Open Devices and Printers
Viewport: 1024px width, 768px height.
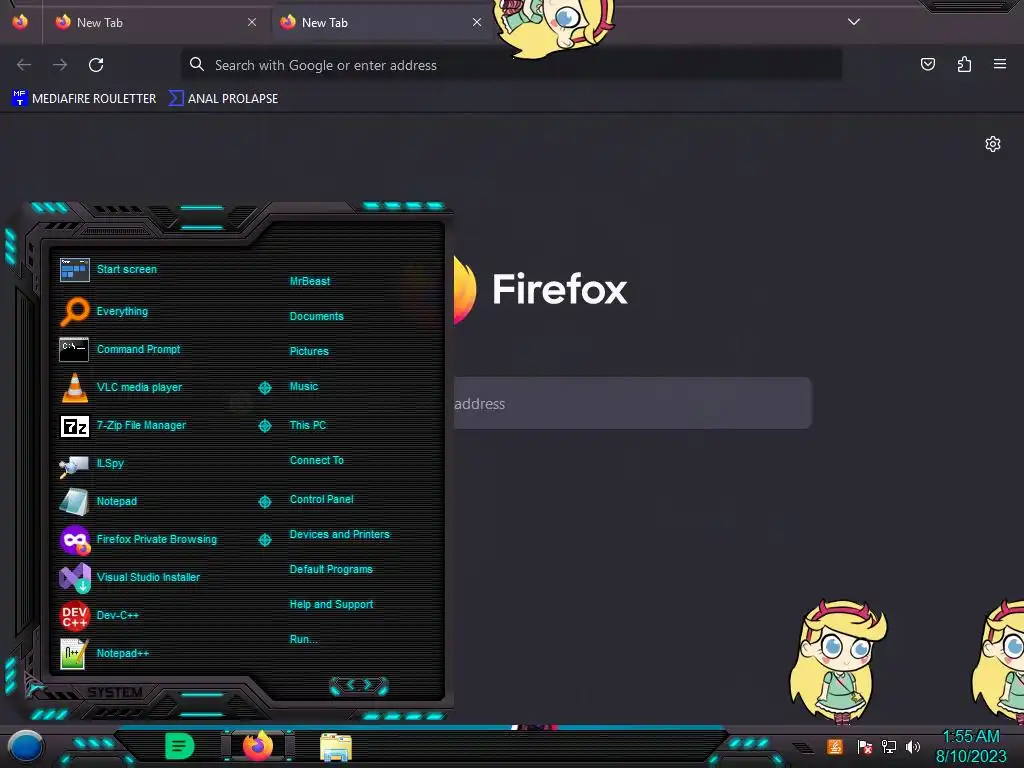point(340,534)
